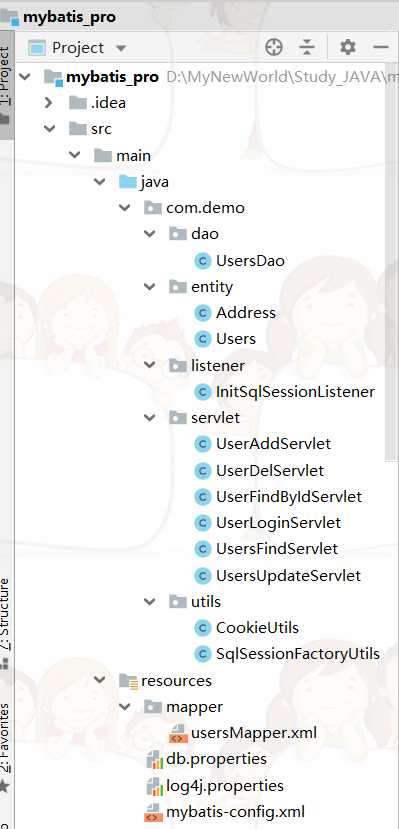Switch to the Structure tool window tab
The height and width of the screenshot is (829, 399).
coord(5,624)
